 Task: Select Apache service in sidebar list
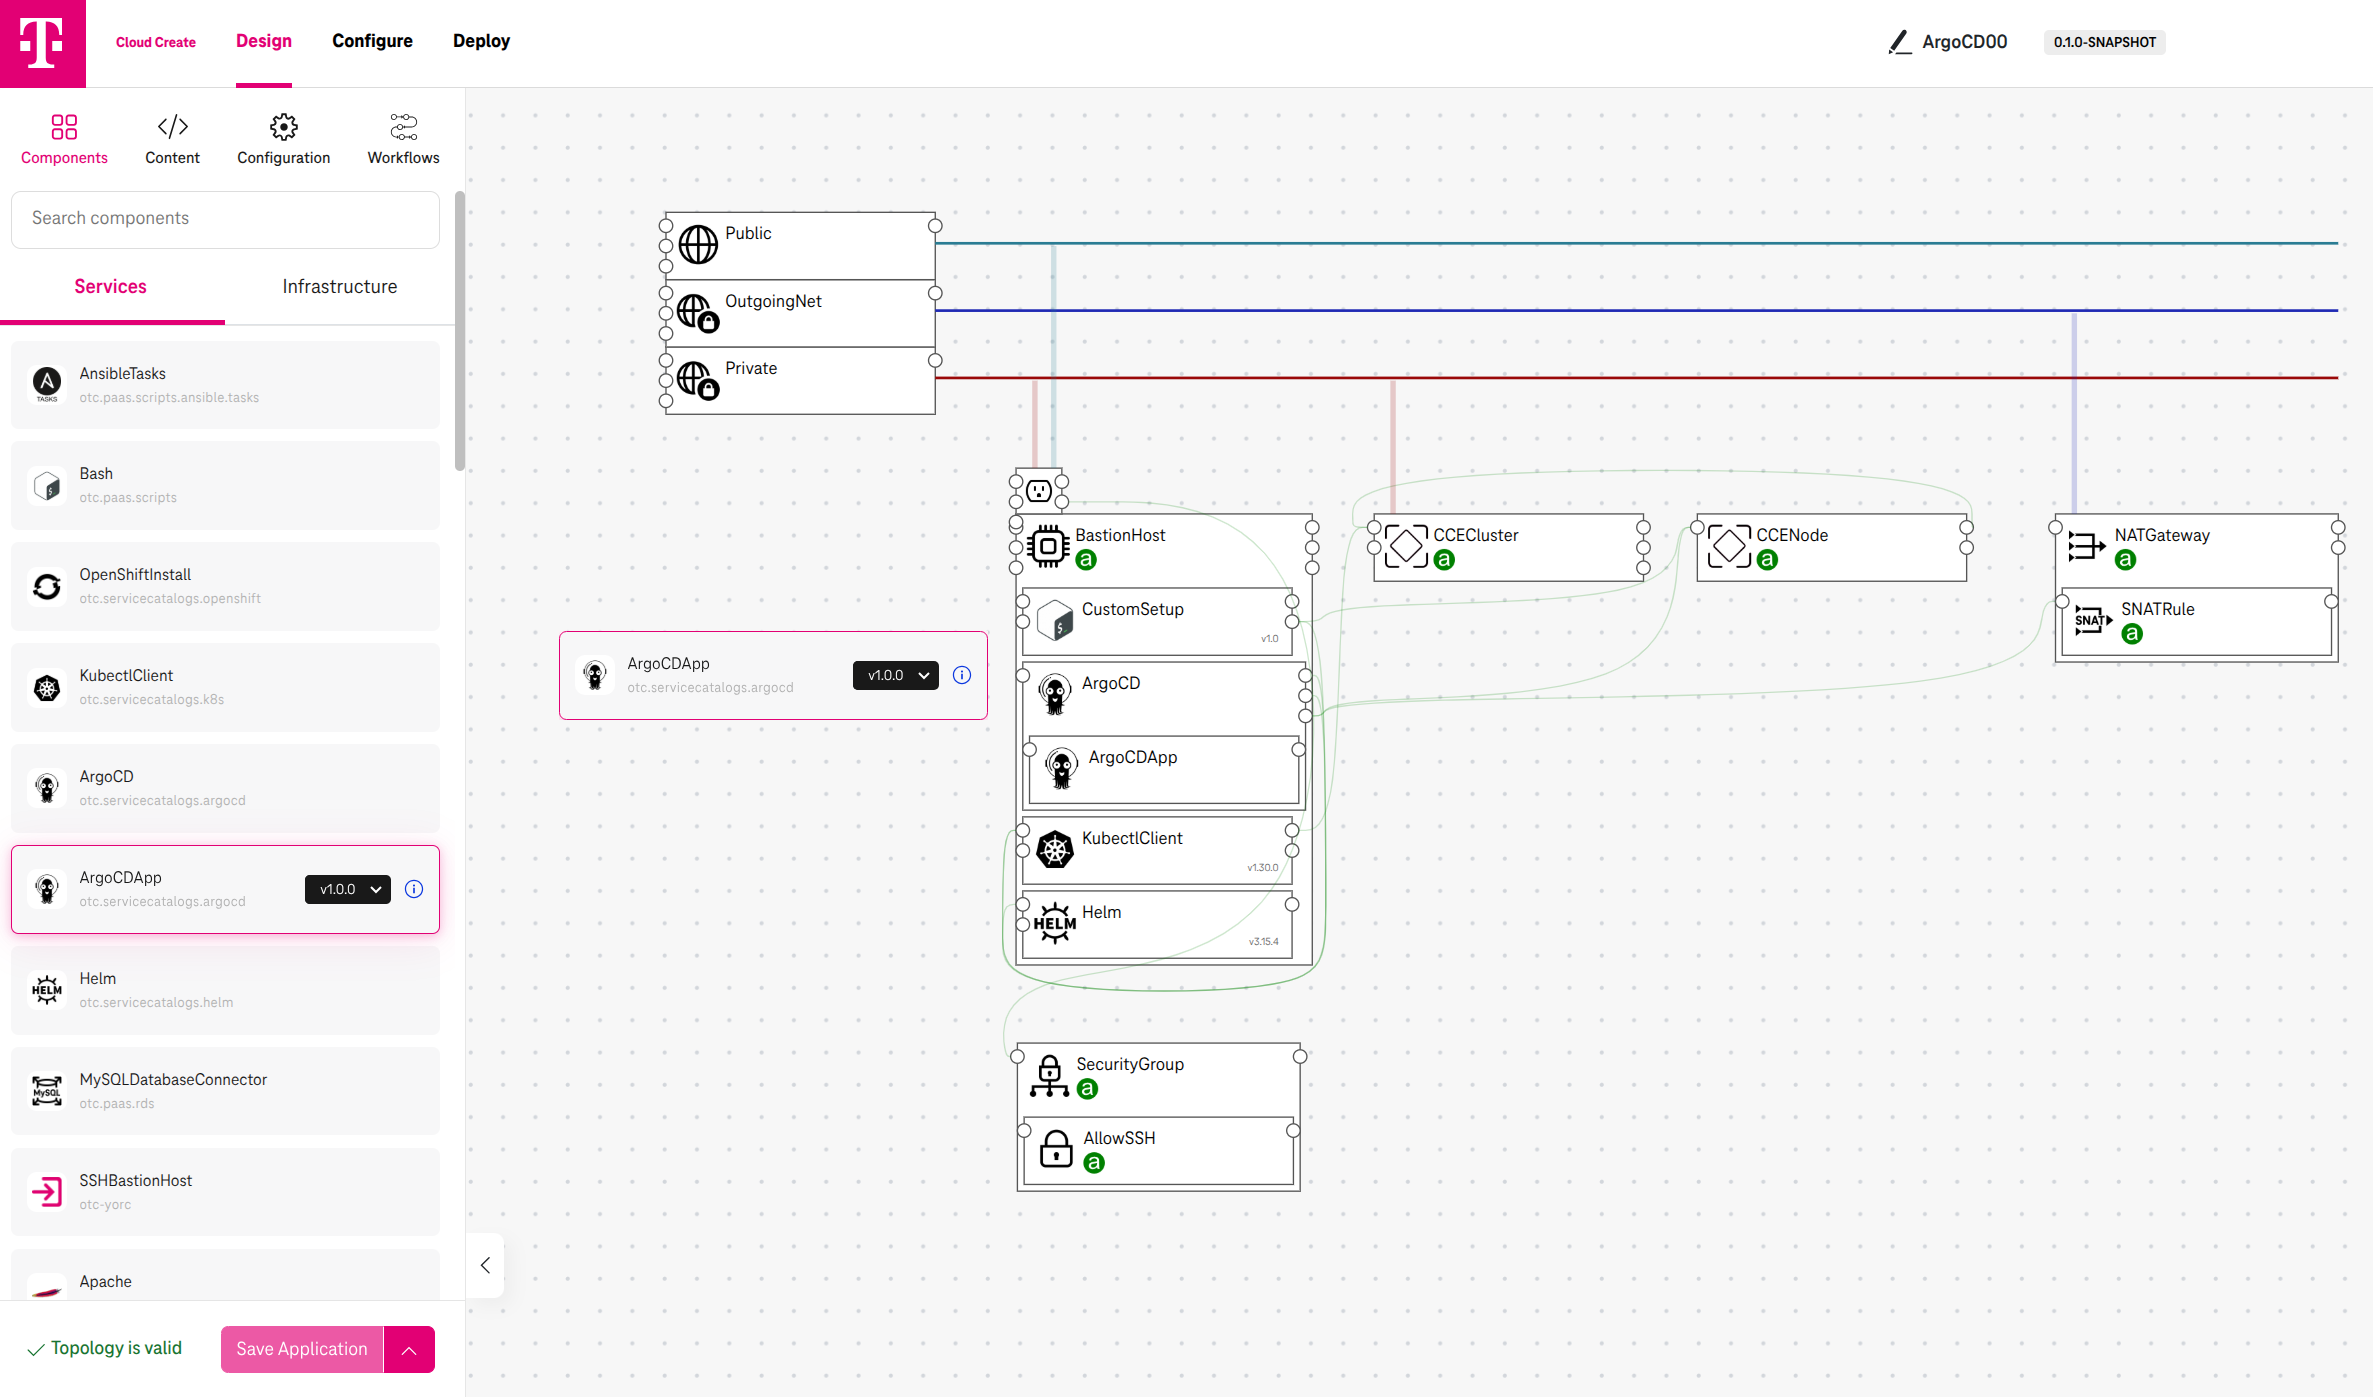[x=225, y=1276]
